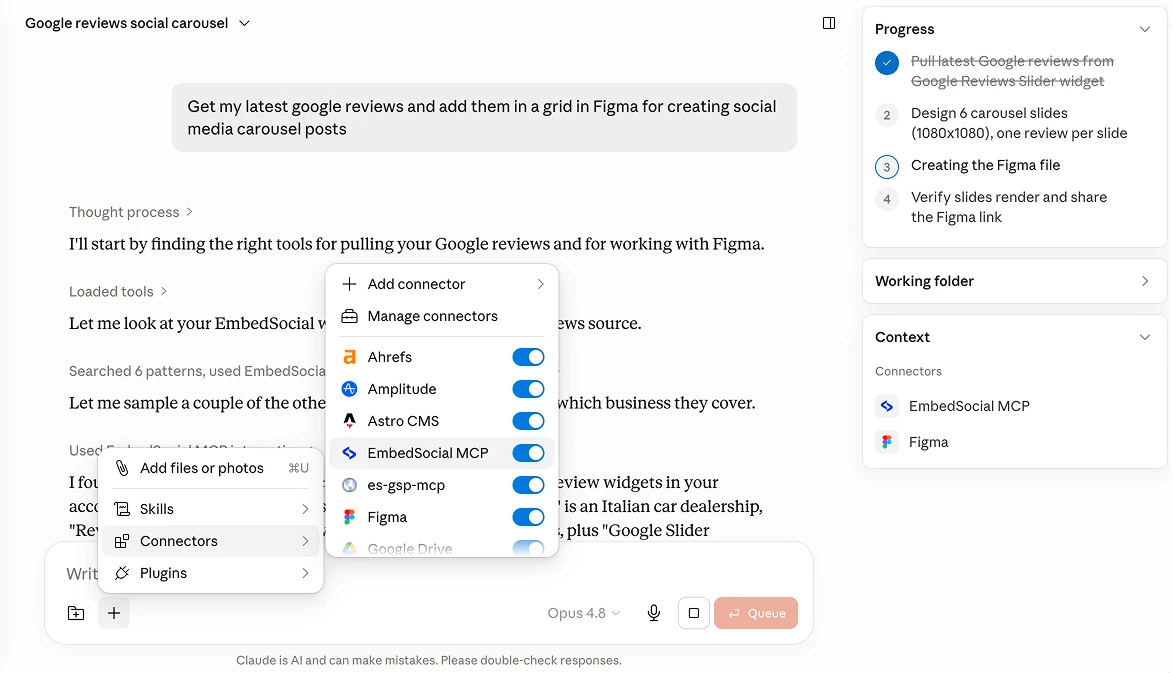
Task: Expand the Working folder panel
Action: (x=1145, y=281)
